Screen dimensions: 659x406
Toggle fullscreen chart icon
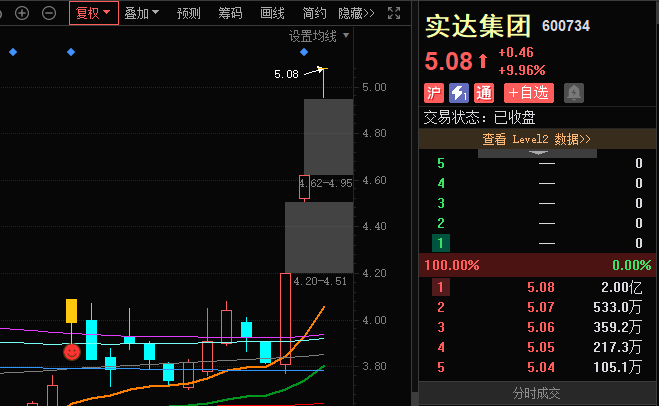[x=394, y=13]
